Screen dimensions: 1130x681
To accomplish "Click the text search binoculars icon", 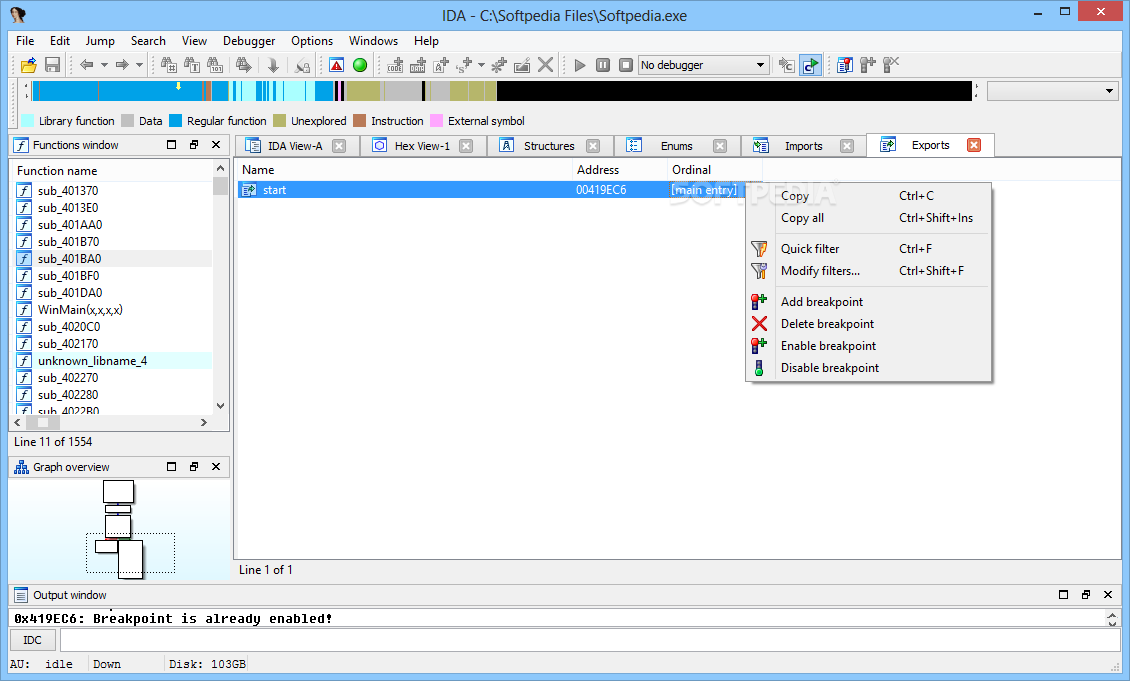I will 192,66.
